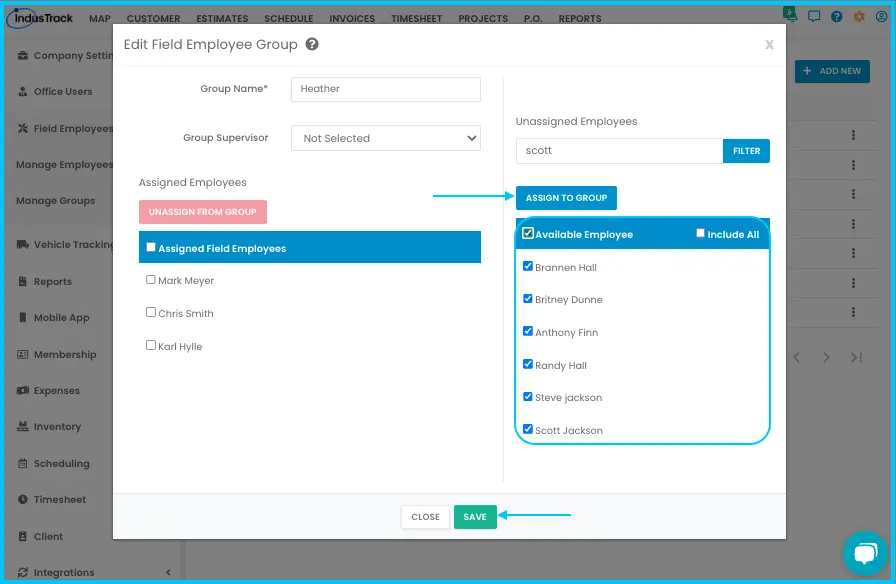Enable the Include All checkbox
Image resolution: width=896 pixels, height=584 pixels.
tap(700, 233)
